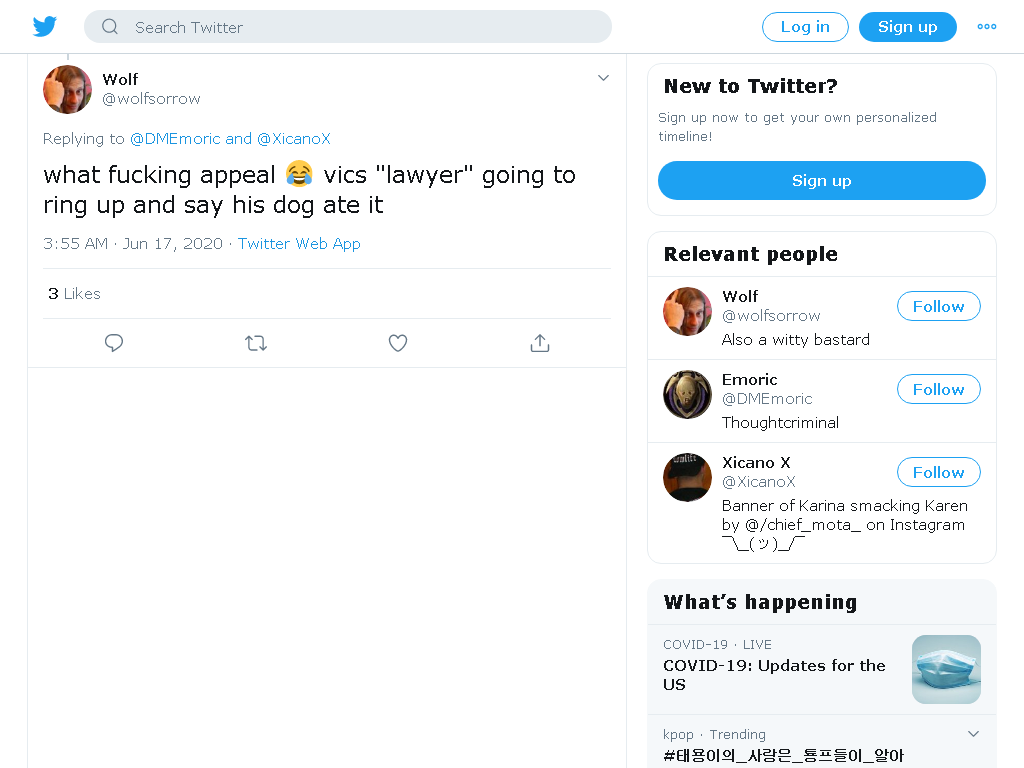Open COVID-19 Updates mask thumbnail
Screen dimensions: 1024x768
click(x=946, y=669)
